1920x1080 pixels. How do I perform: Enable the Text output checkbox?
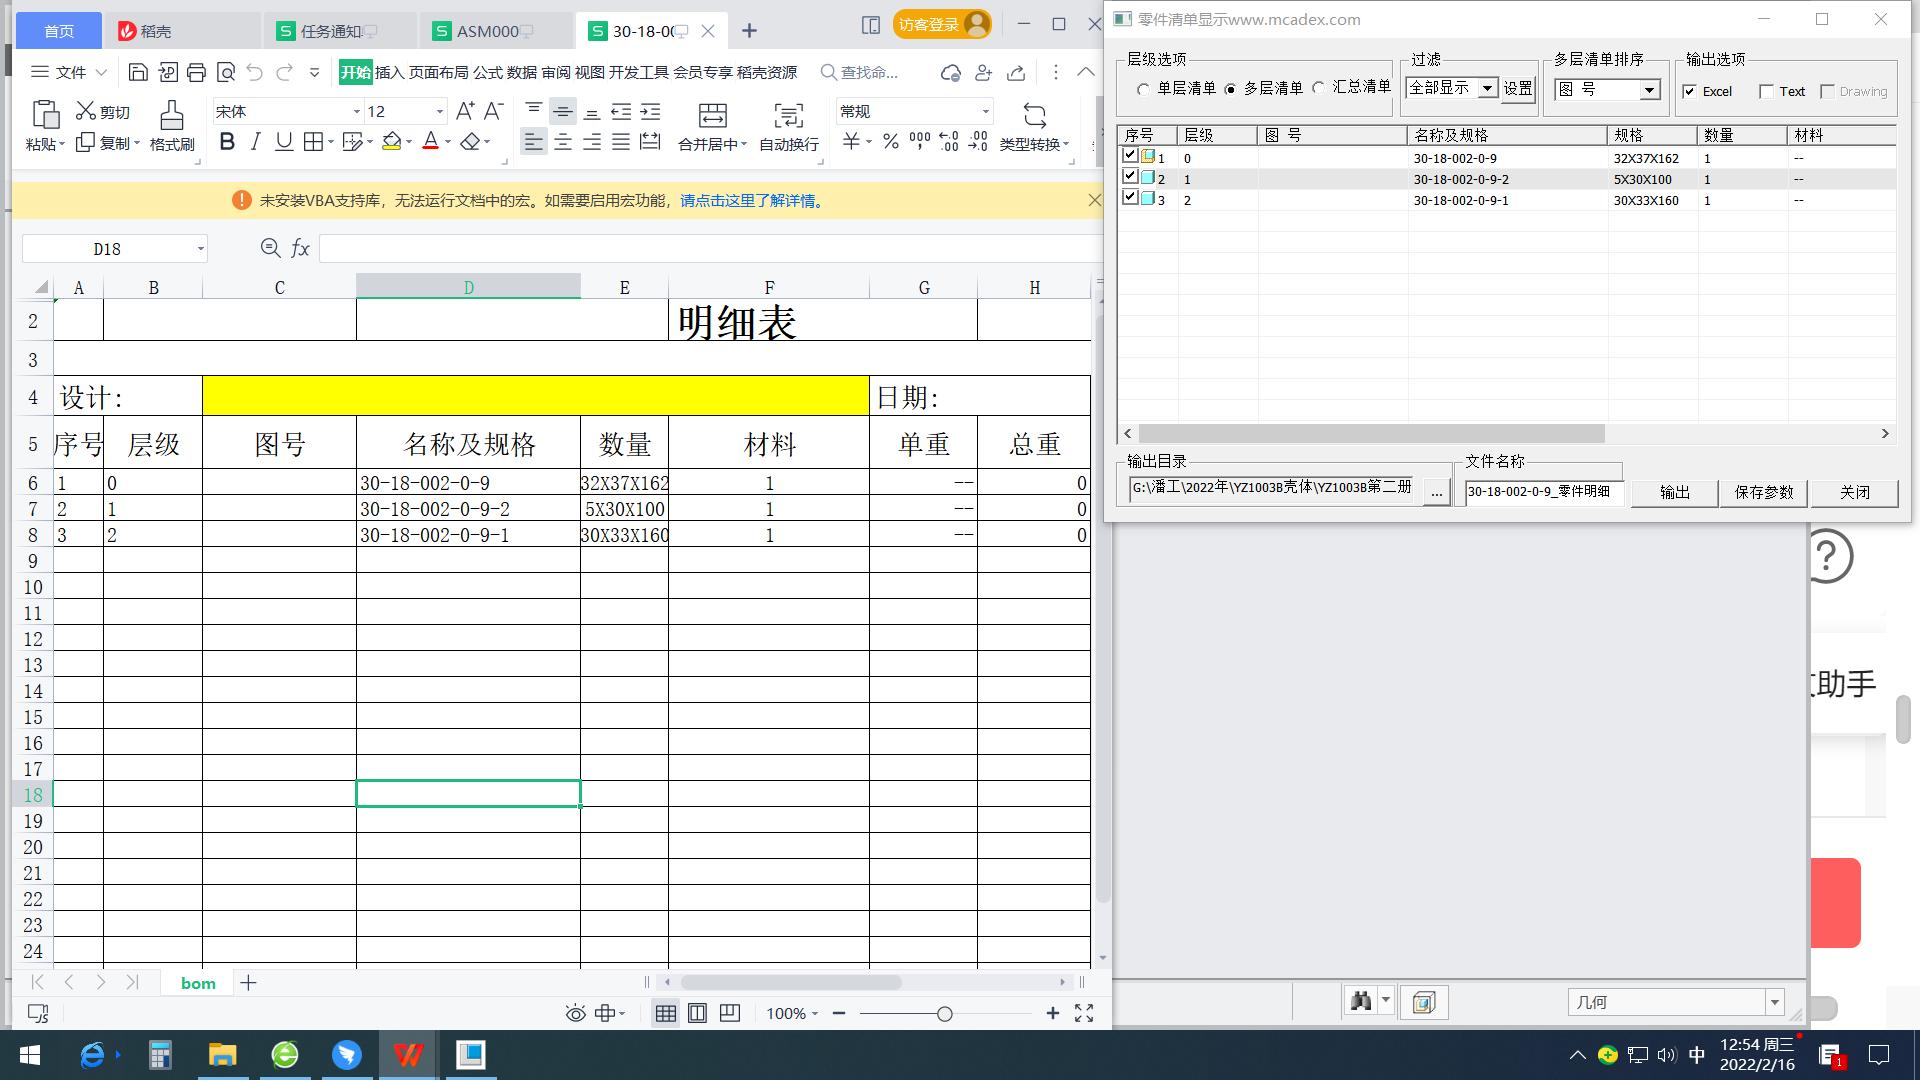point(1766,92)
